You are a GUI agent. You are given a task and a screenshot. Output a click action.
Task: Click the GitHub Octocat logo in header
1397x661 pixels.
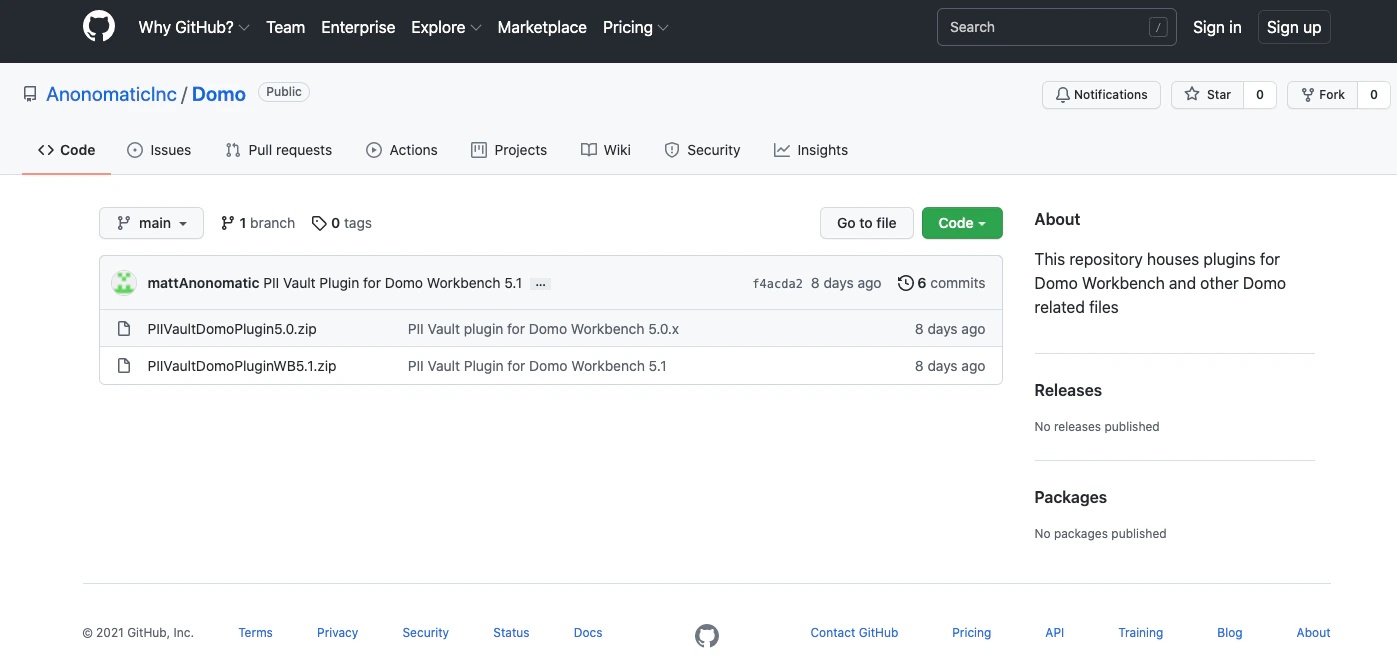tap(99, 27)
